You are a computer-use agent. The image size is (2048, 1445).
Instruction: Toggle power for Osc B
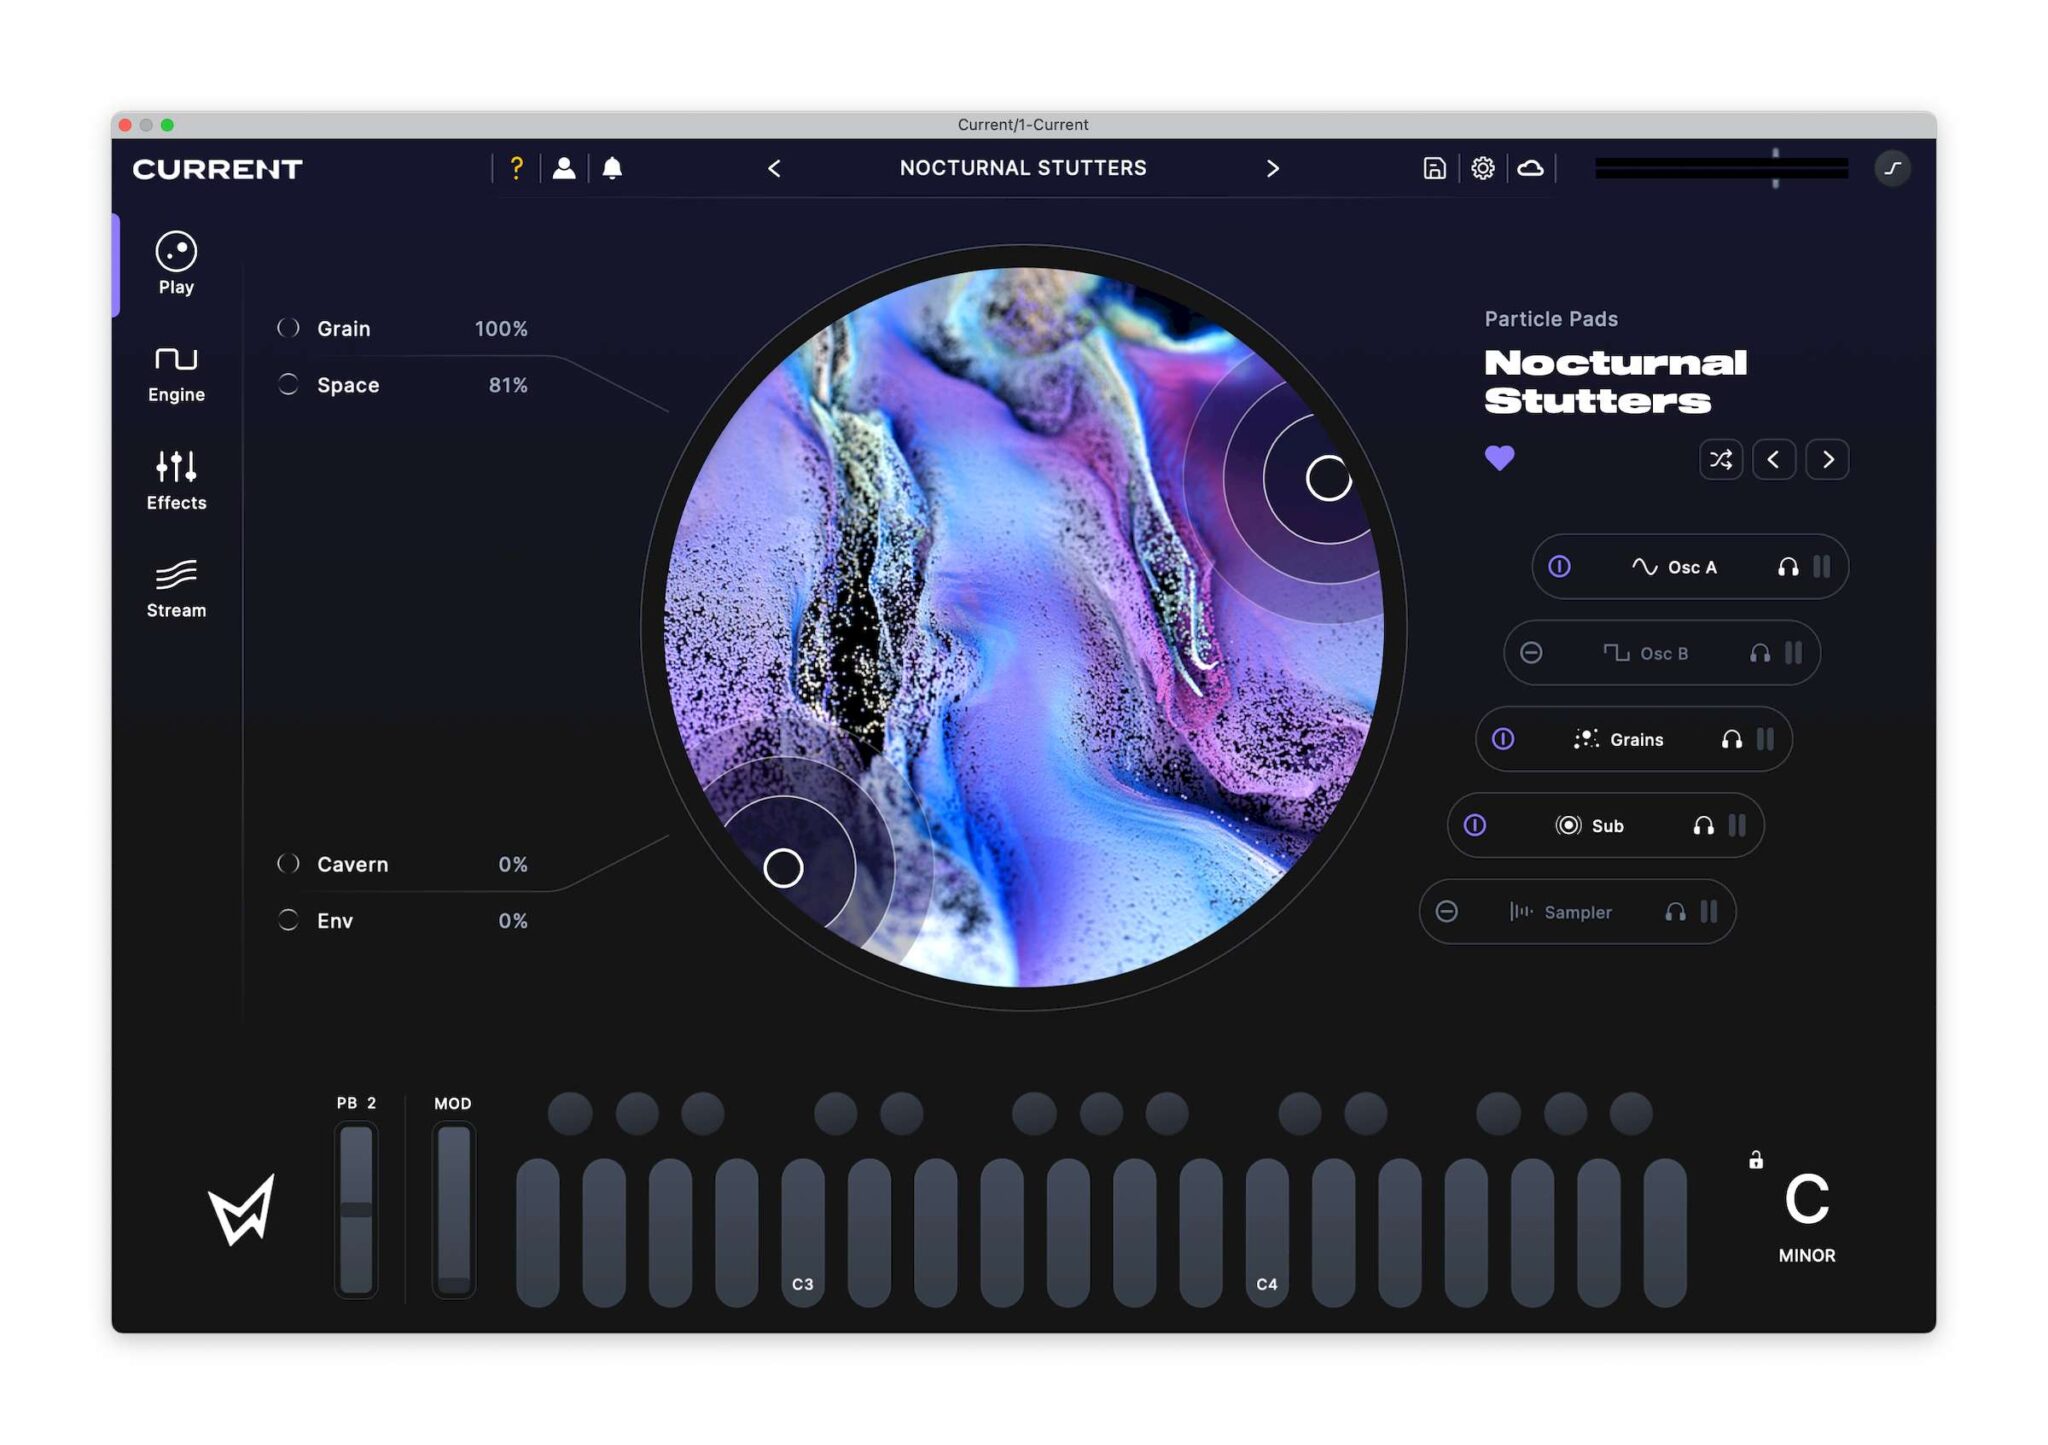pos(1533,653)
